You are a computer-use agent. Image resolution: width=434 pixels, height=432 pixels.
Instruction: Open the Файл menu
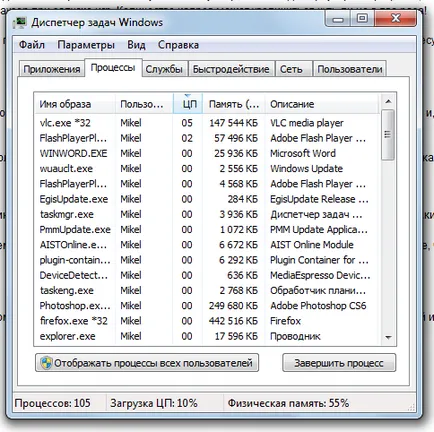32,45
